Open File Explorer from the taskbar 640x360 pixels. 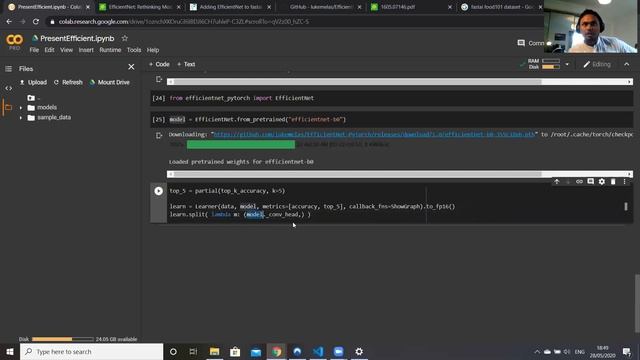(214, 351)
